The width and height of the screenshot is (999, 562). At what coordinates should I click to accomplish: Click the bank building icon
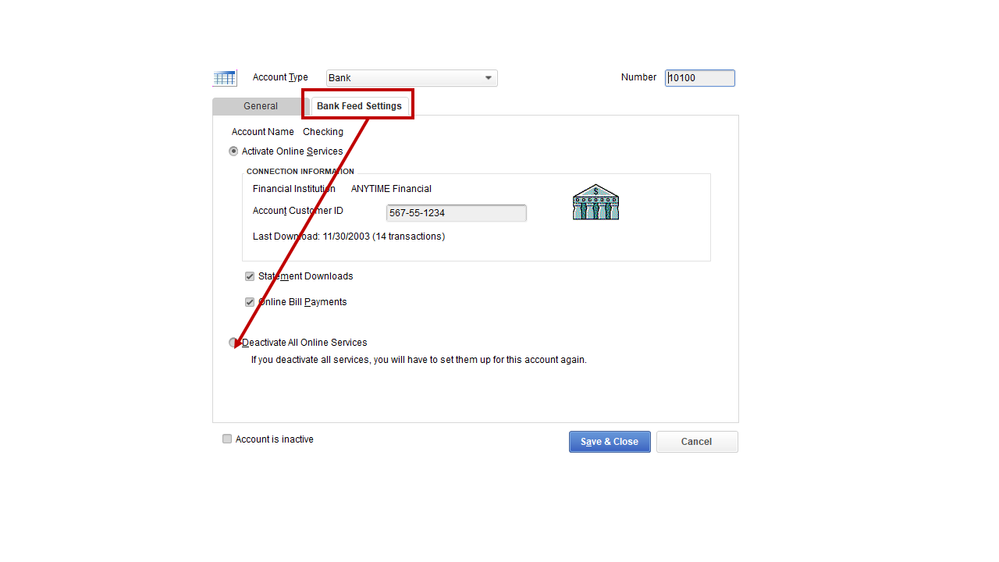tap(596, 202)
